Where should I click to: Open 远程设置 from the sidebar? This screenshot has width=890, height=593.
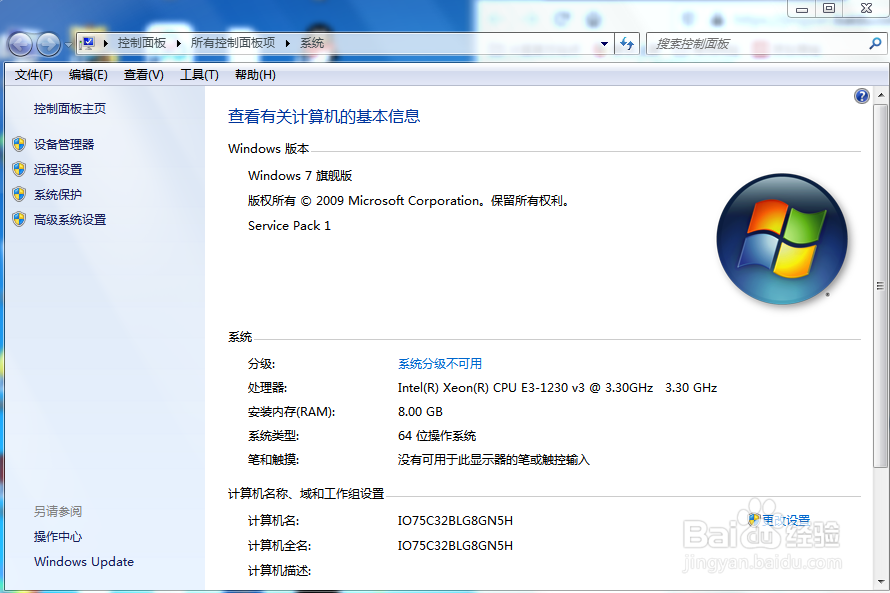click(58, 169)
